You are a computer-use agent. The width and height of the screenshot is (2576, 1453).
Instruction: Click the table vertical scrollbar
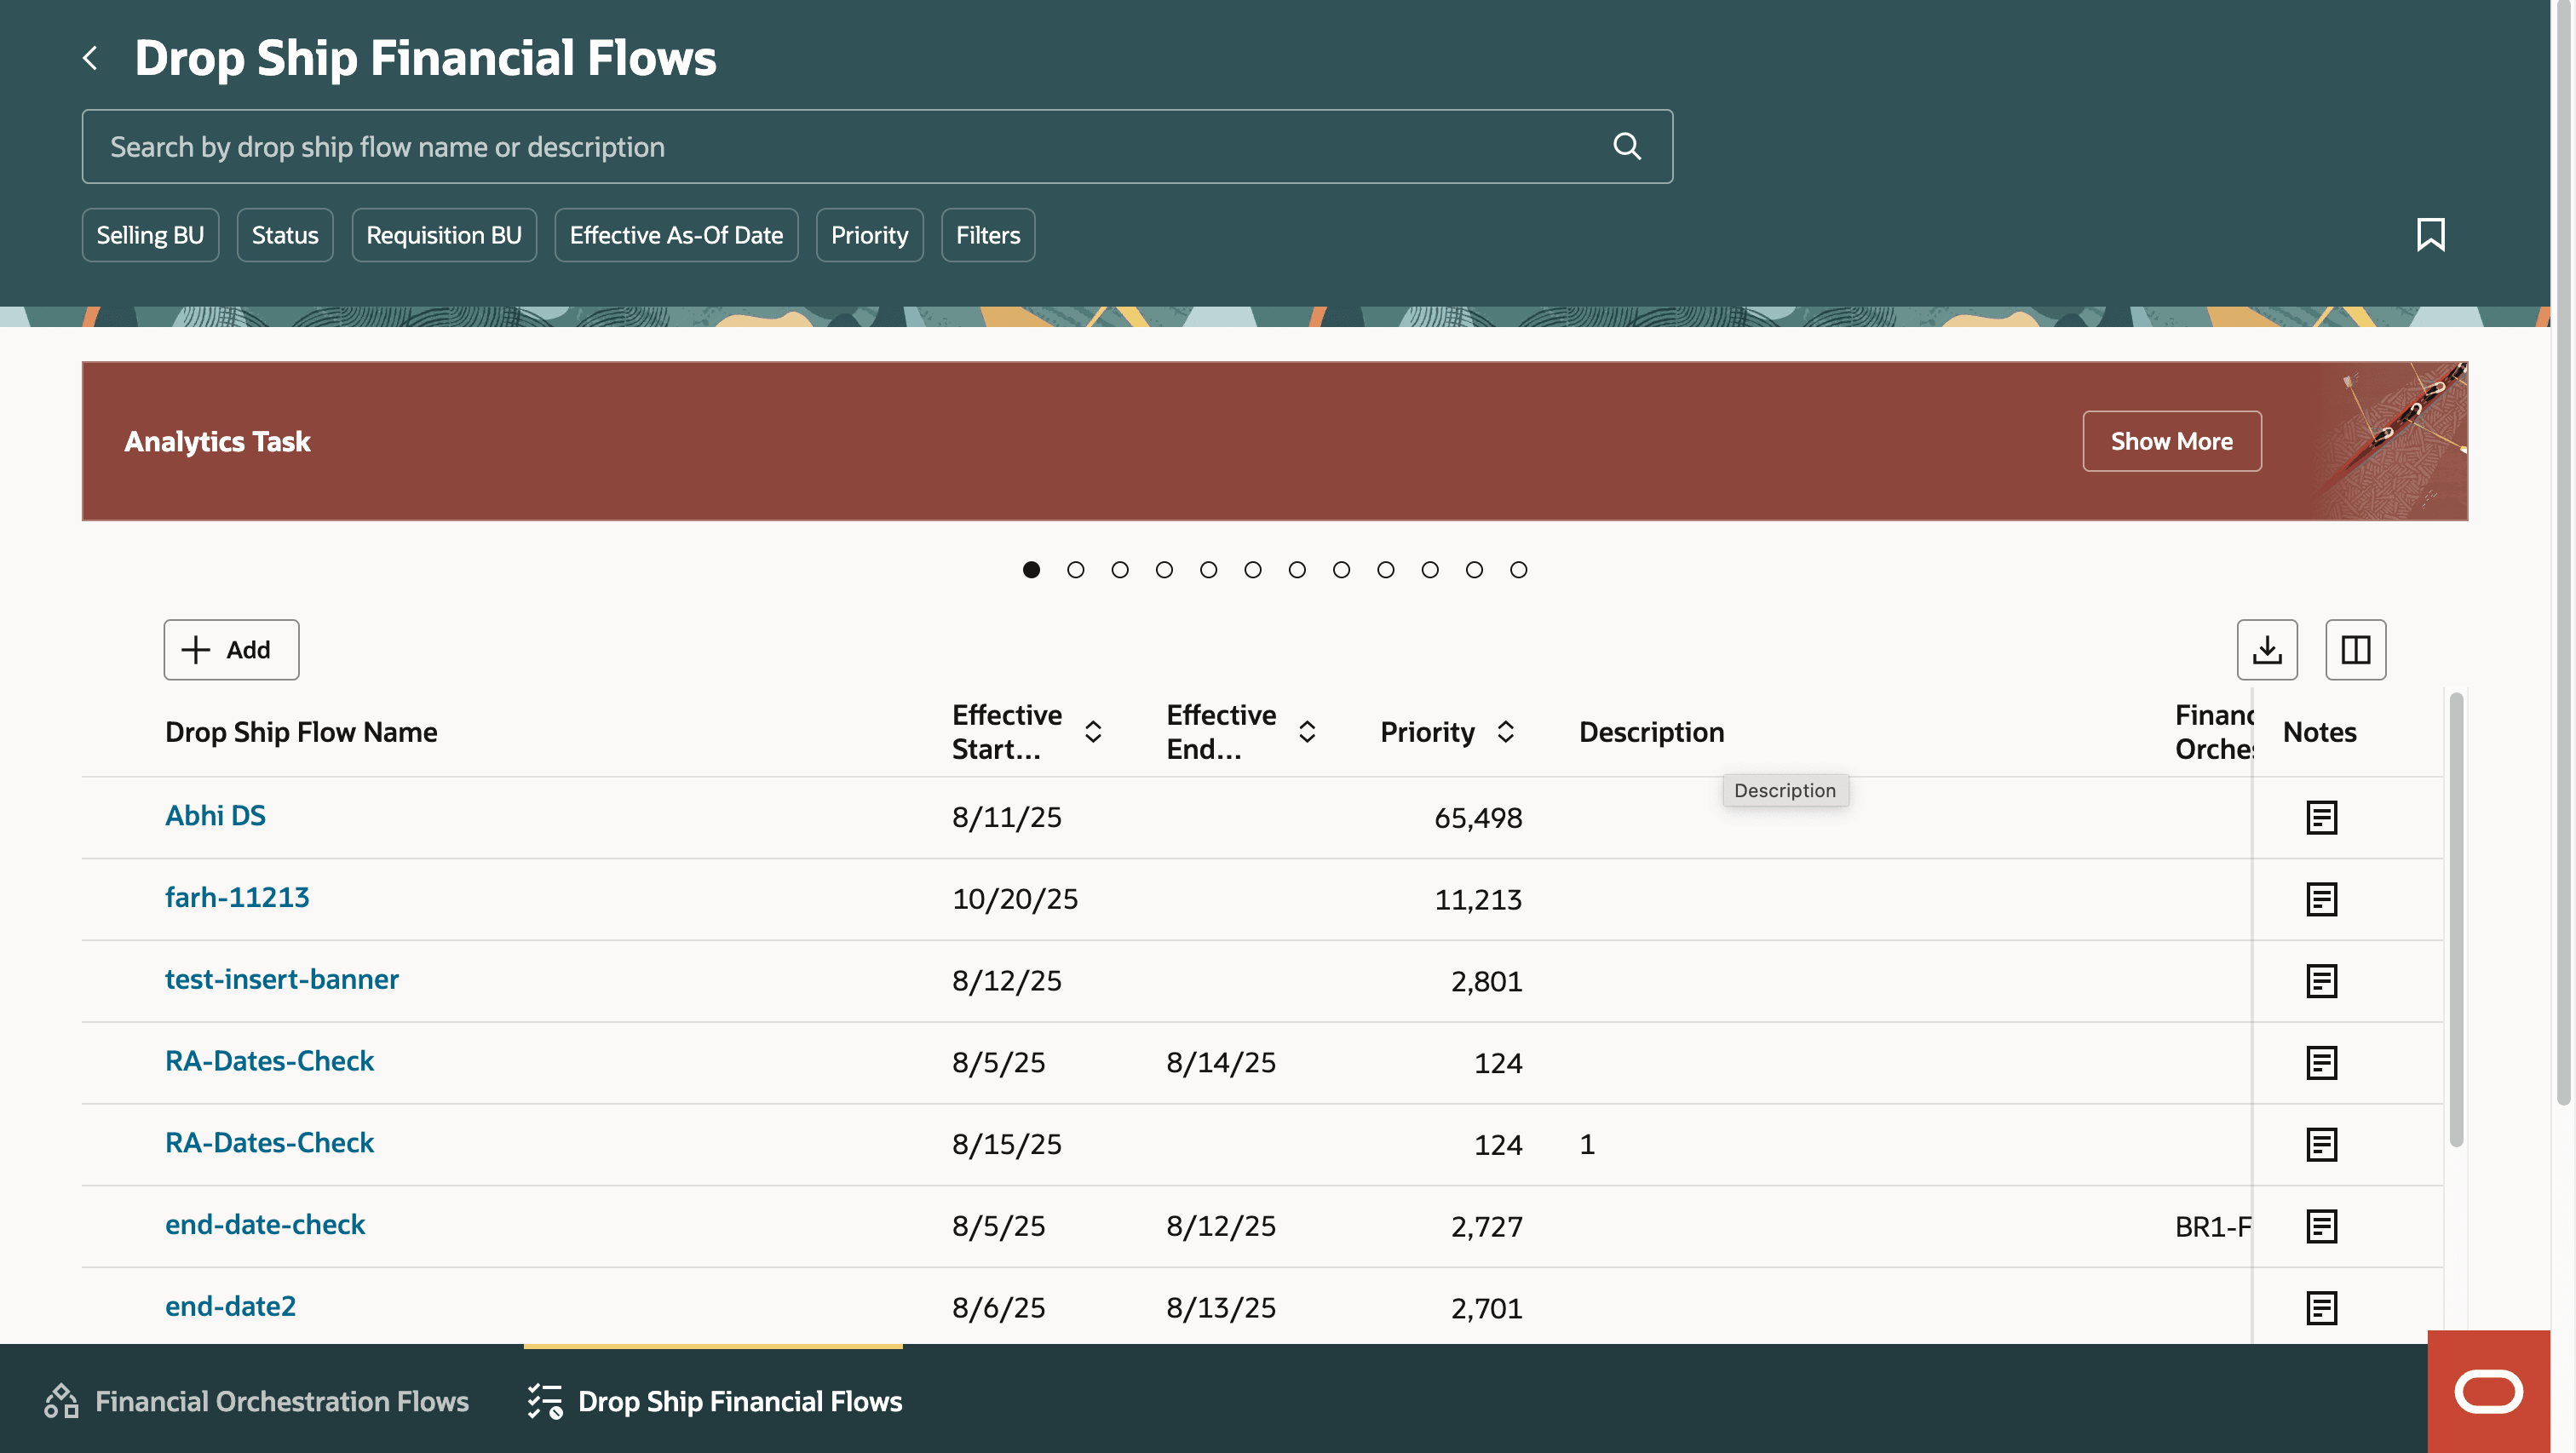pos(2455,920)
